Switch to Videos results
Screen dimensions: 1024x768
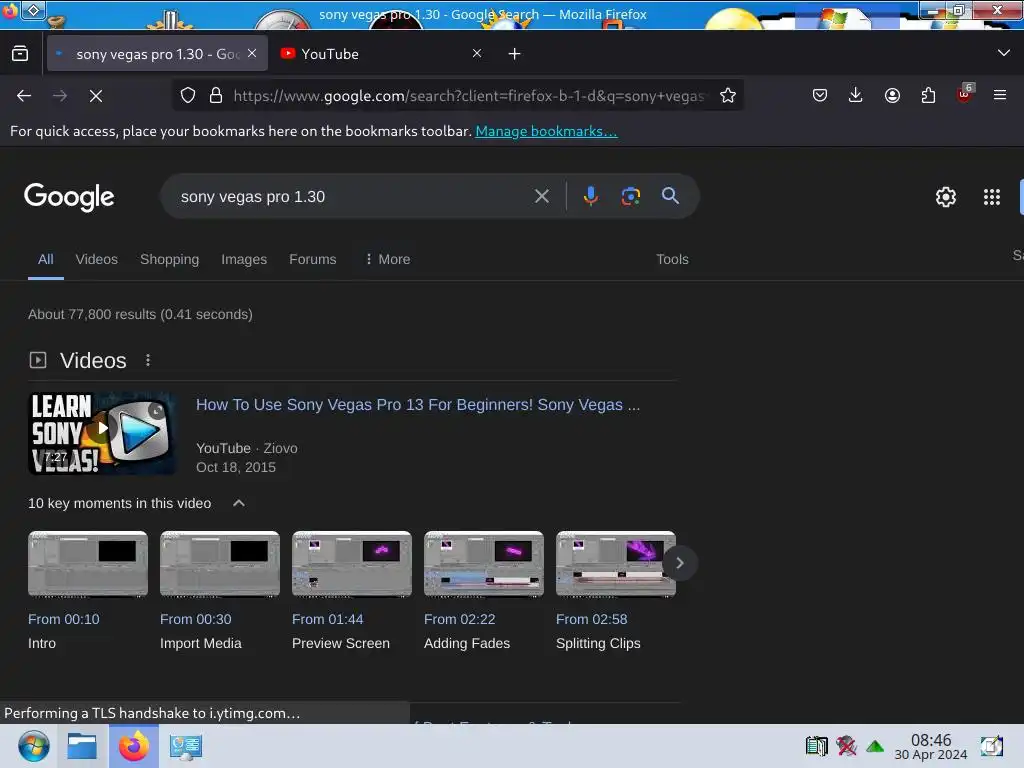[x=97, y=259]
